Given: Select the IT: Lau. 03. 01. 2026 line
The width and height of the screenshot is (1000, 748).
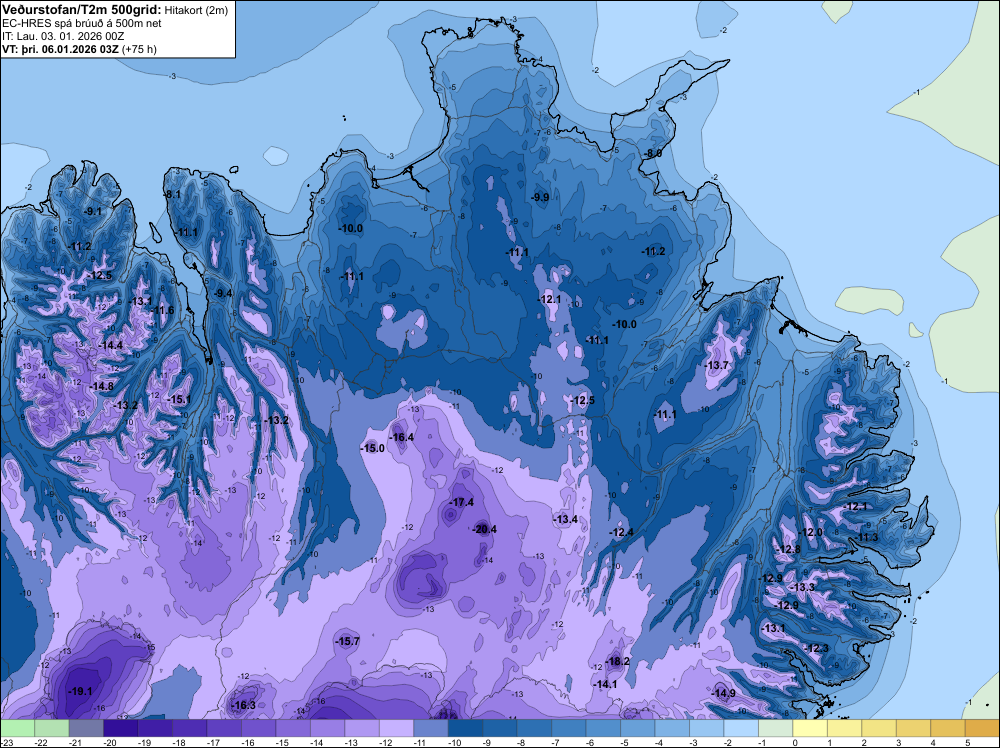Looking at the screenshot, I should point(63,36).
